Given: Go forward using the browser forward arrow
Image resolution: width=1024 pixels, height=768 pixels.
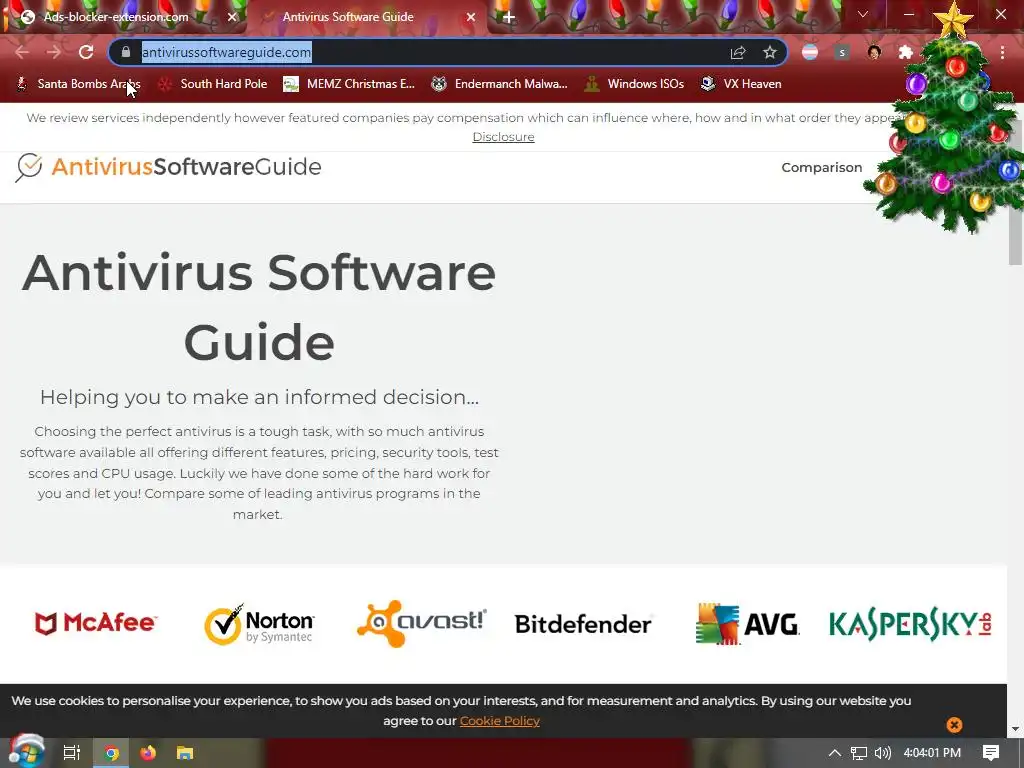Looking at the screenshot, I should 54,52.
